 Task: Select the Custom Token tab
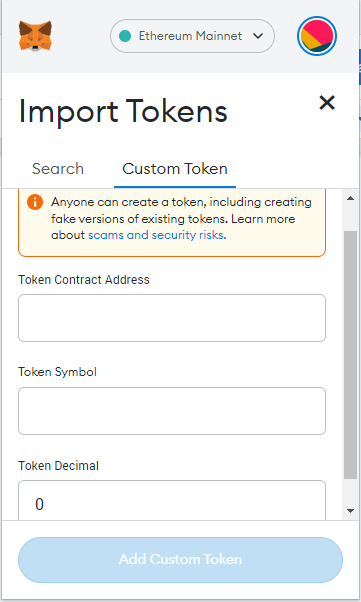click(x=175, y=169)
